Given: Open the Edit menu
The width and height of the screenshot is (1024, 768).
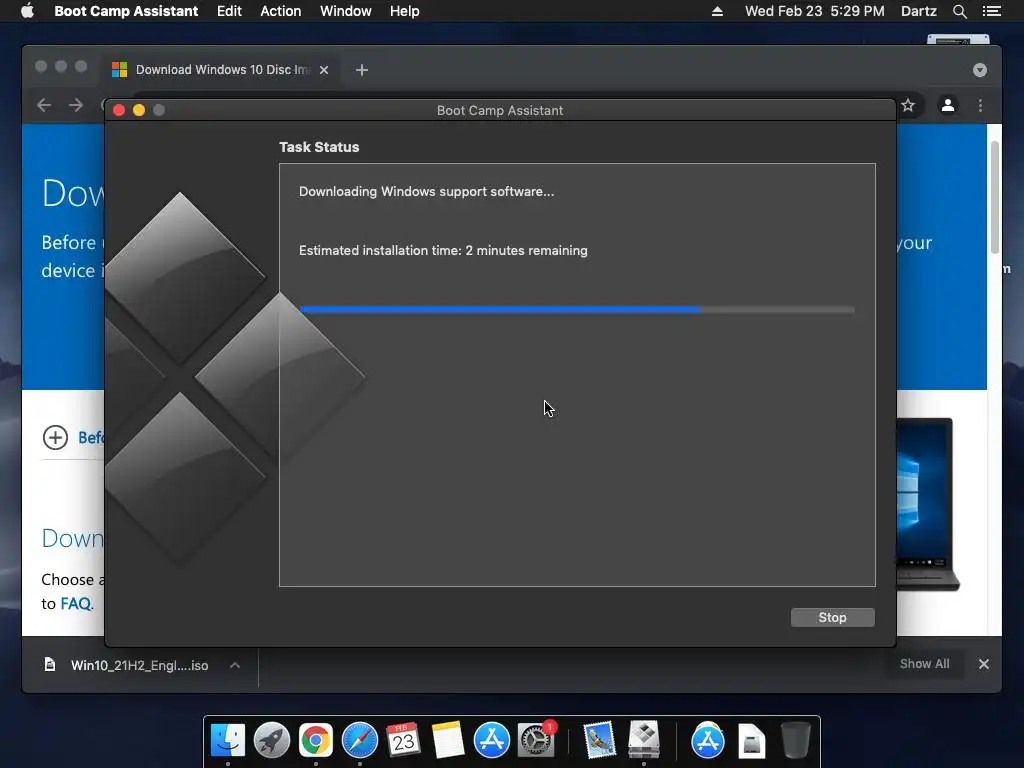Looking at the screenshot, I should (x=229, y=11).
